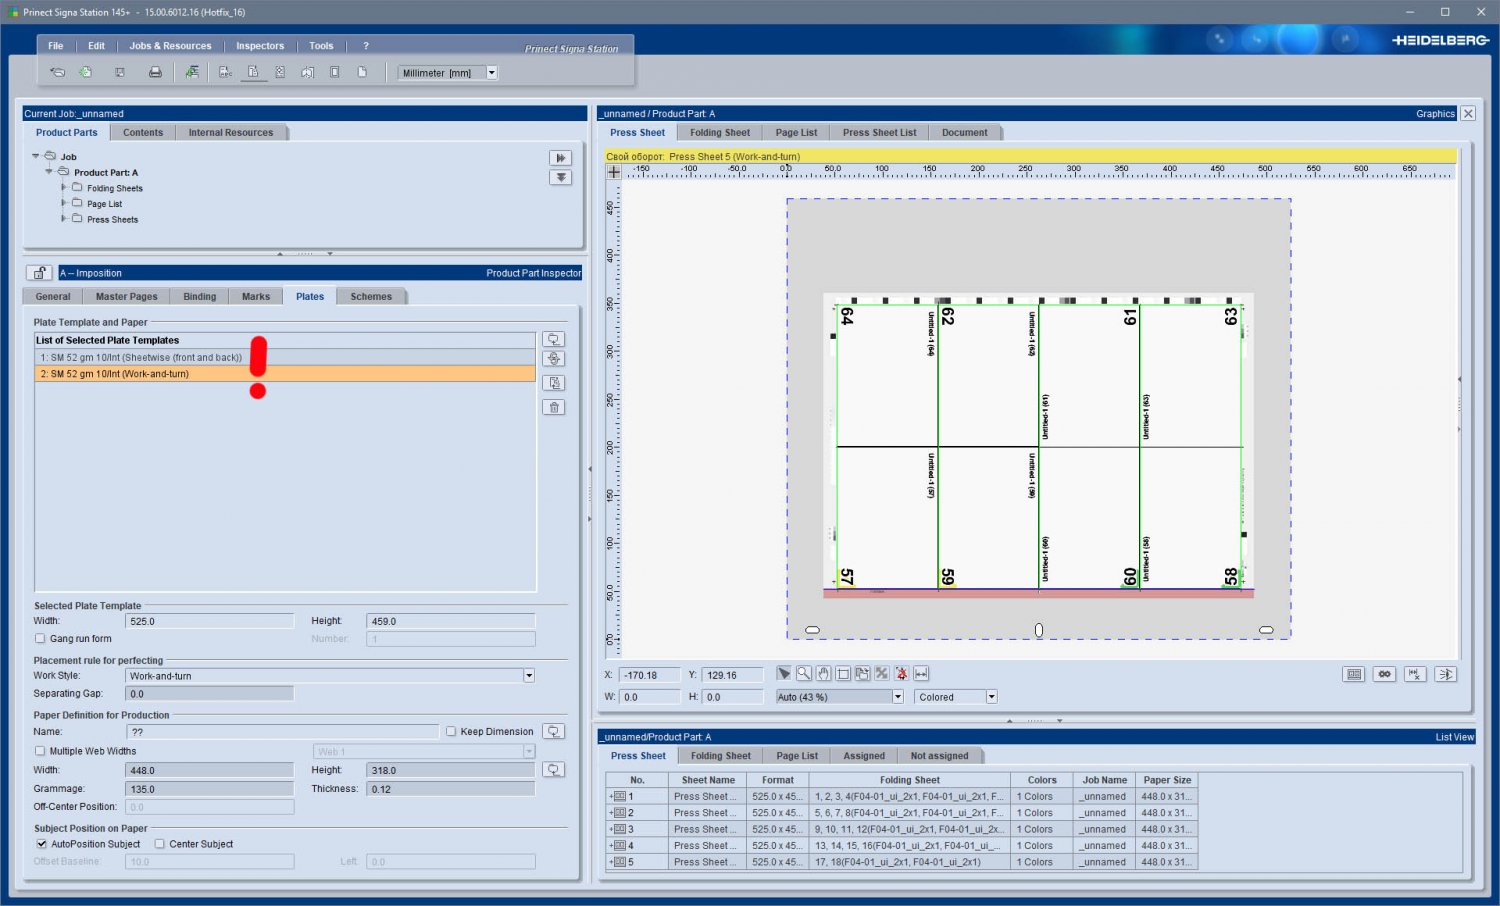
Task: Open the Jobs & Resources menu
Action: 170,46
